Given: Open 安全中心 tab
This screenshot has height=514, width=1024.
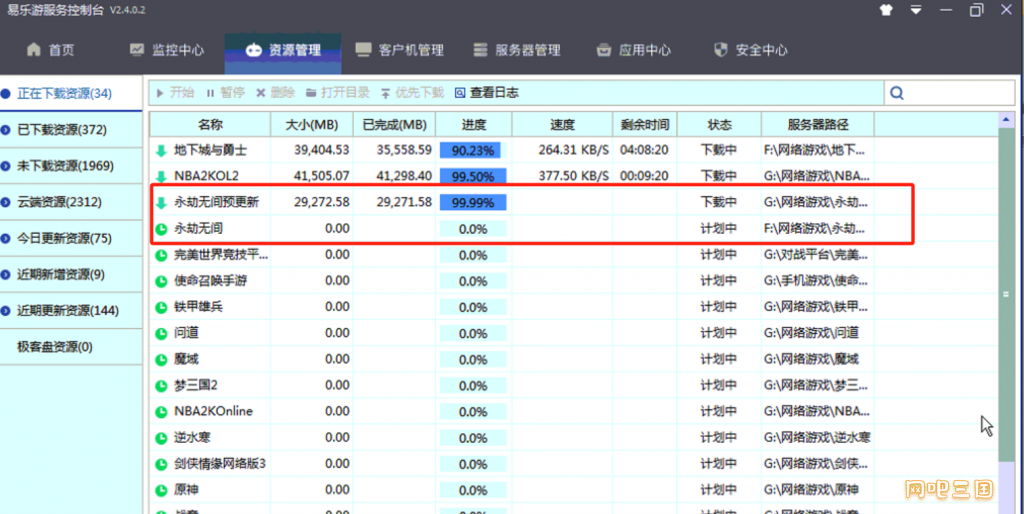Looking at the screenshot, I should [x=750, y=50].
